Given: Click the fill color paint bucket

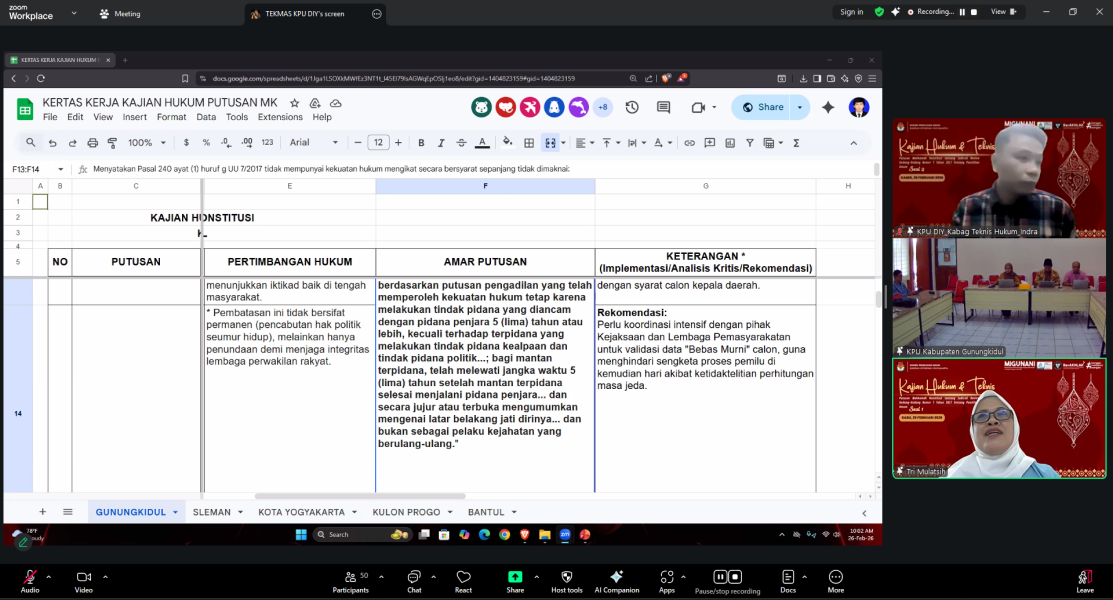Looking at the screenshot, I should click(507, 143).
